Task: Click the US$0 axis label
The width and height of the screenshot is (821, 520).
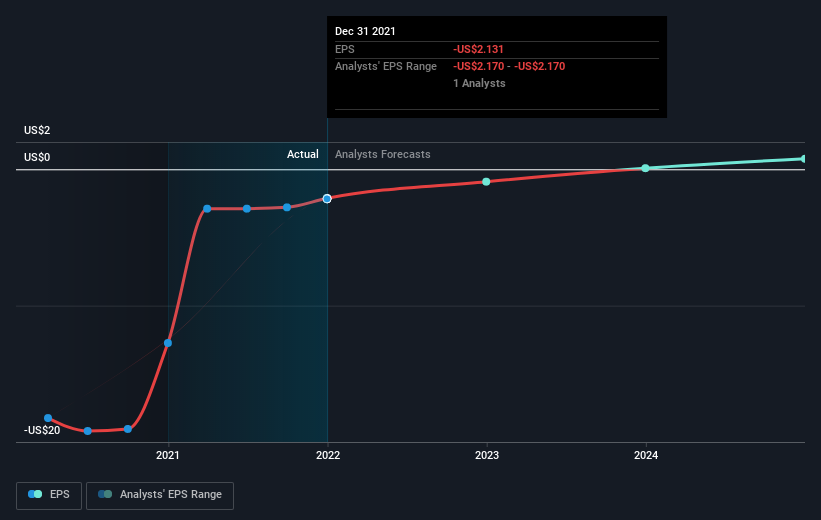Action: pos(37,157)
